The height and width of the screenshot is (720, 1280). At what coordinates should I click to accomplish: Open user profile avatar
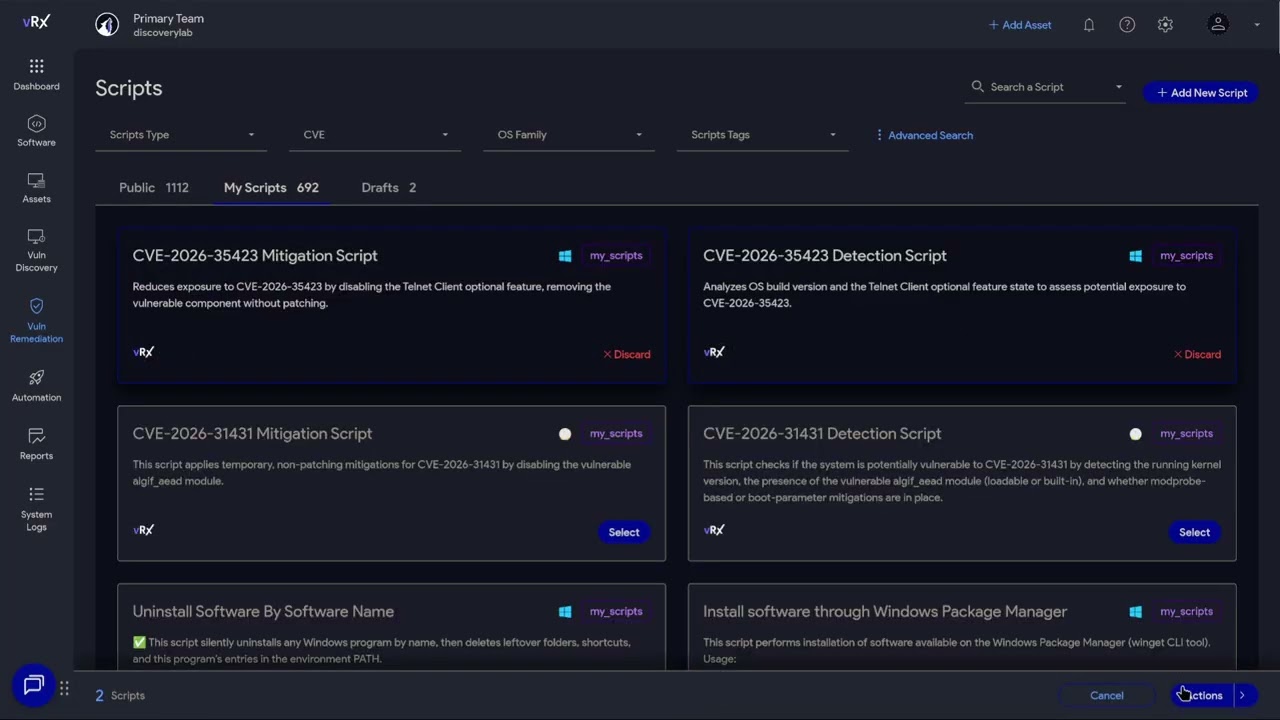click(1218, 25)
